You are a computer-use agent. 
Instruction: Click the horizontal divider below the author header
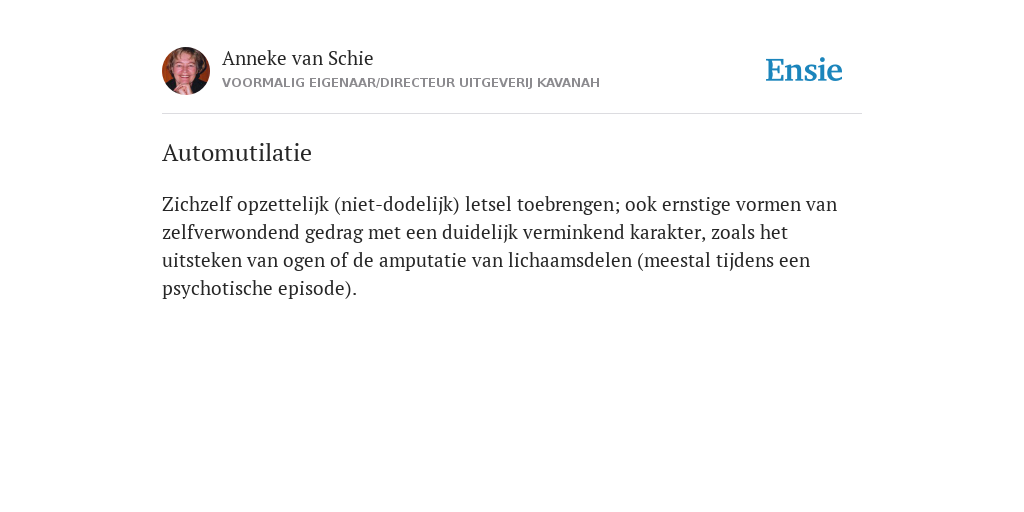(512, 114)
